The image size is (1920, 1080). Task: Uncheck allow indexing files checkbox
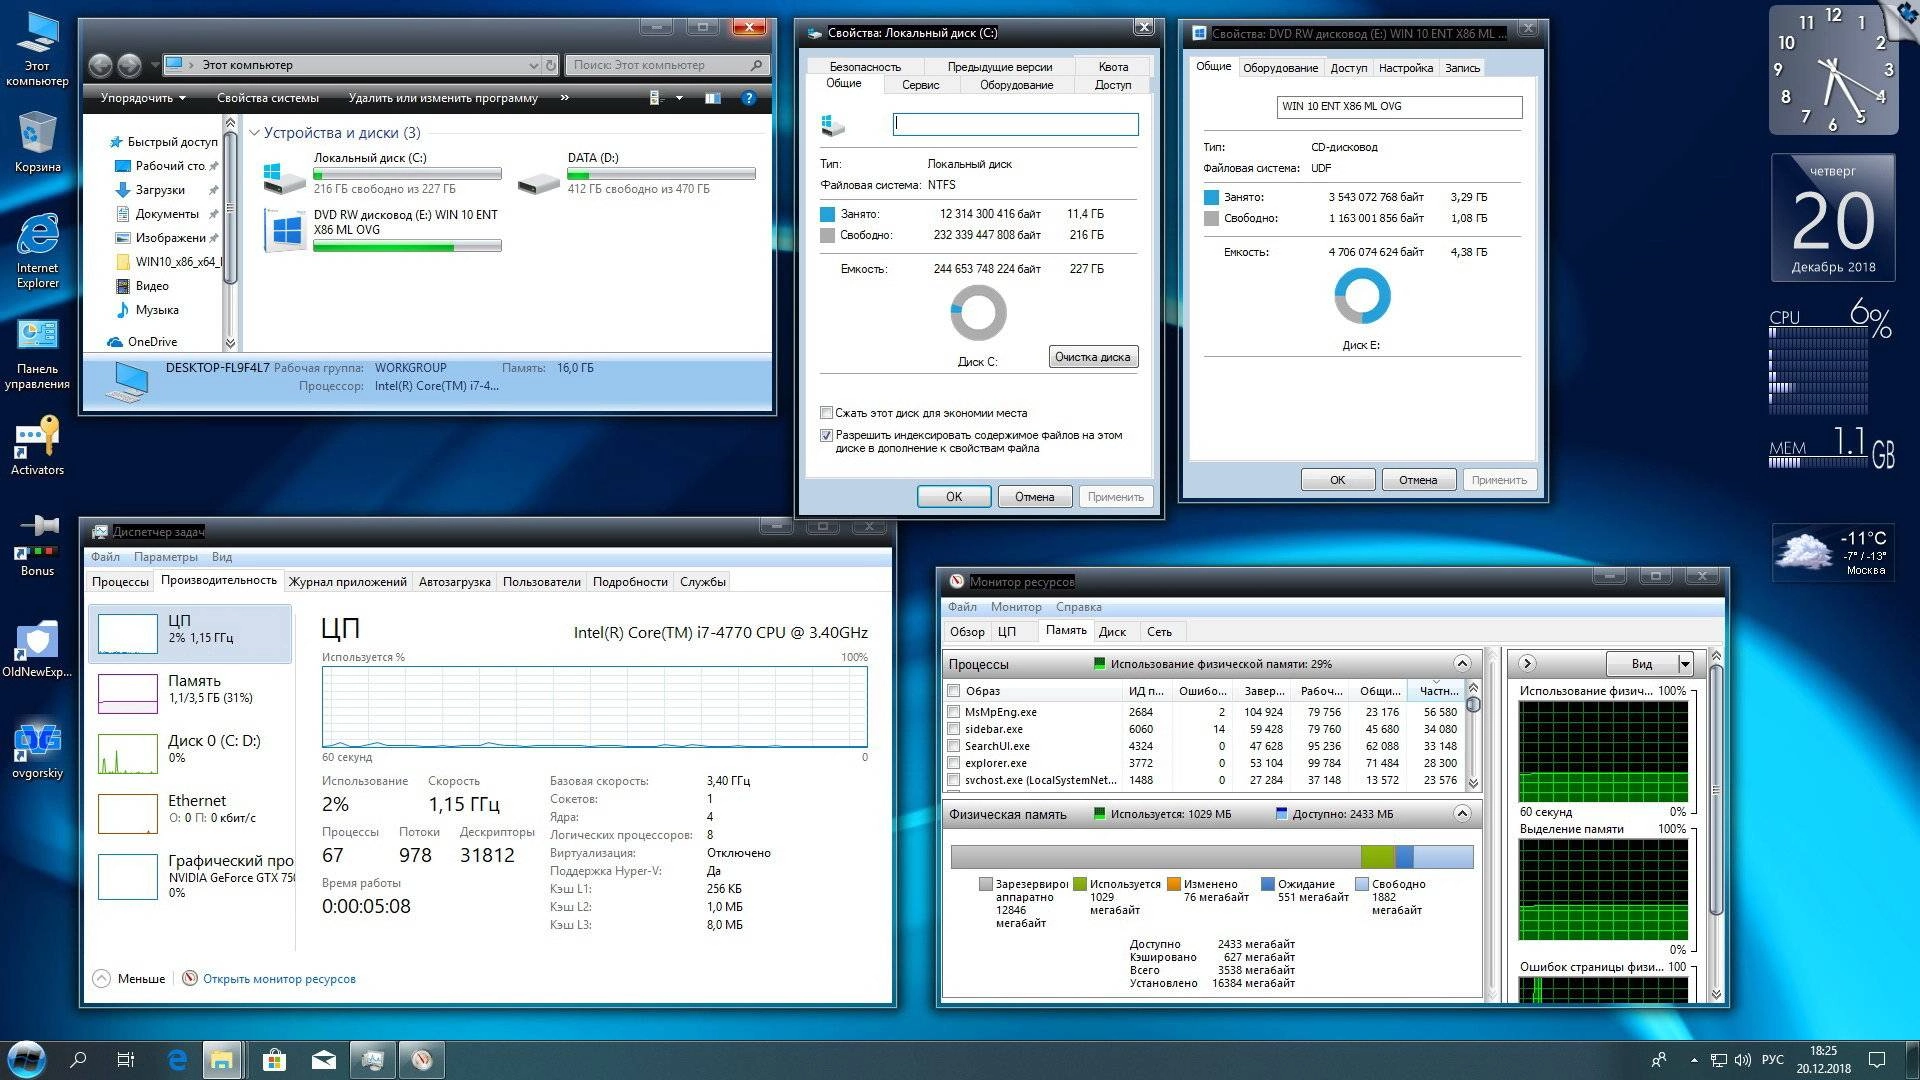826,436
